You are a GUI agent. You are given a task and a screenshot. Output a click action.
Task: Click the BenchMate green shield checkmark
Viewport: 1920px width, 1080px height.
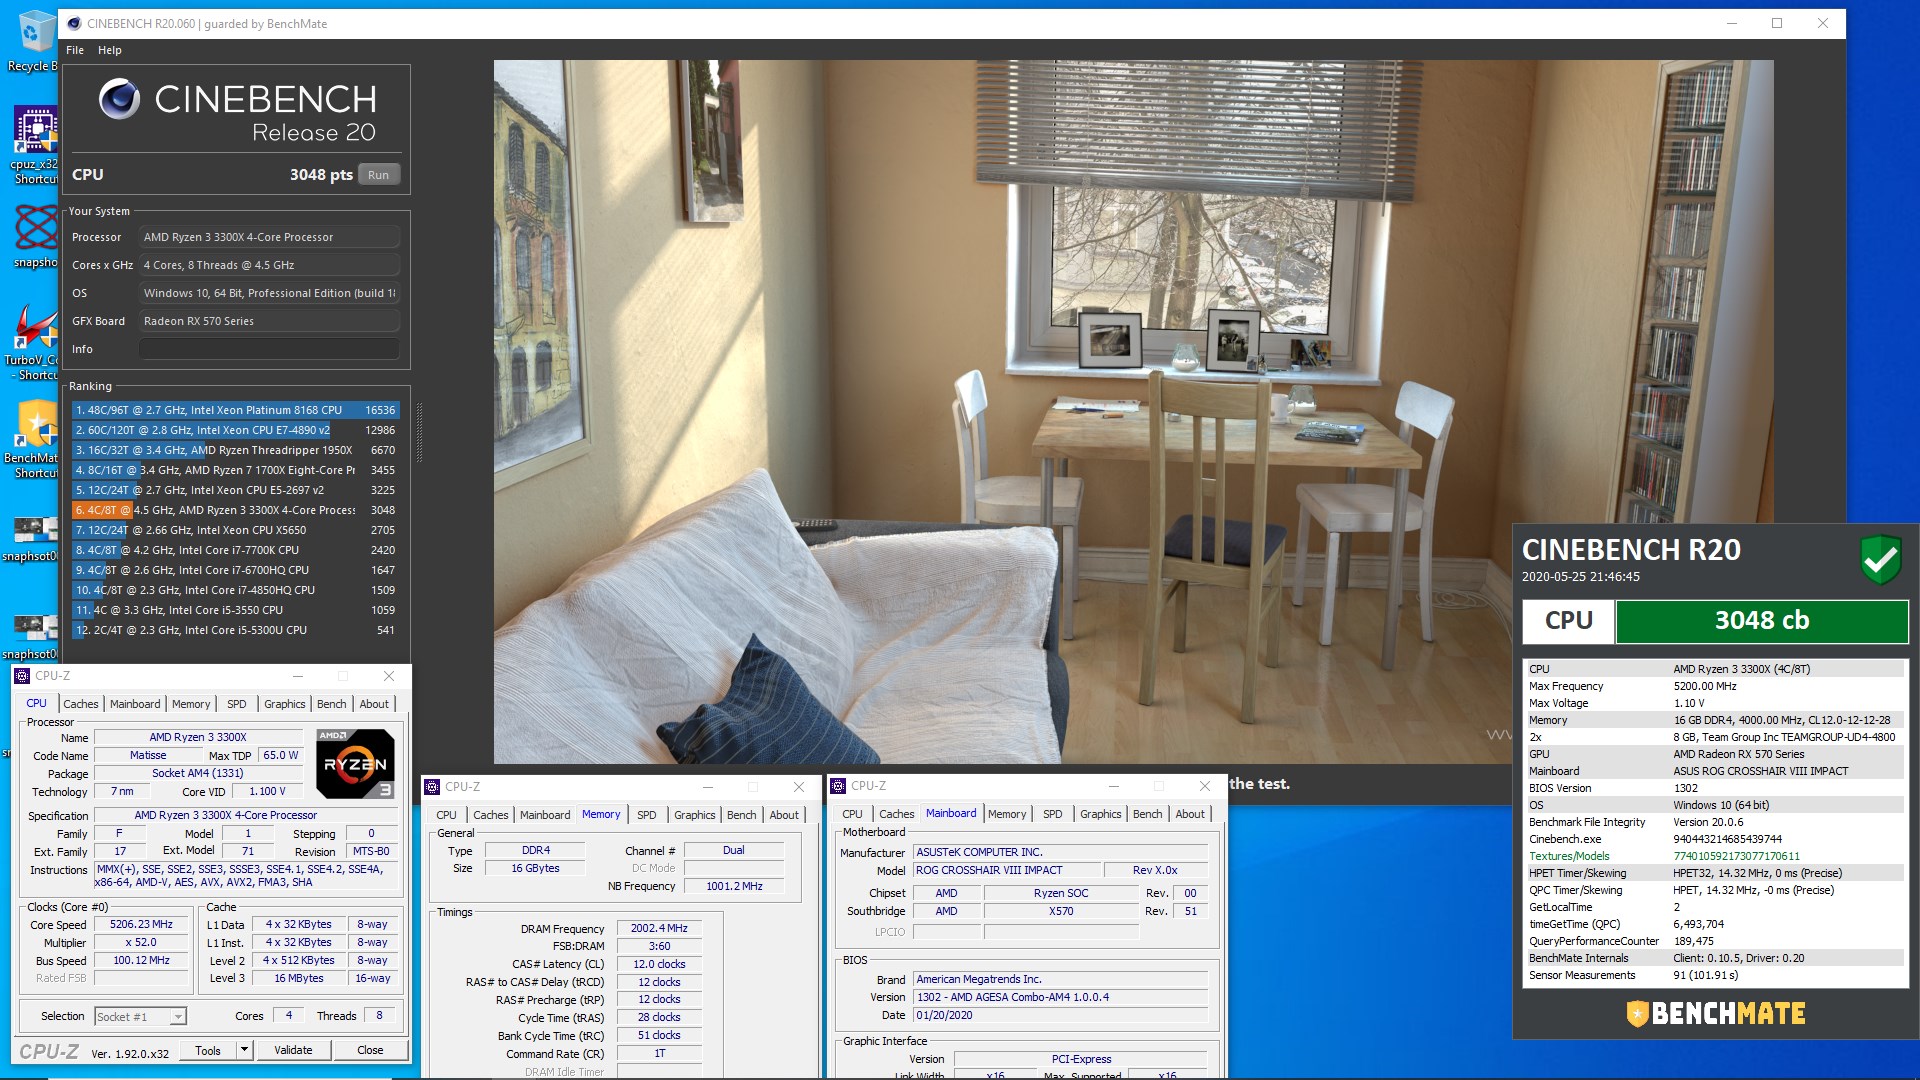tap(1880, 559)
